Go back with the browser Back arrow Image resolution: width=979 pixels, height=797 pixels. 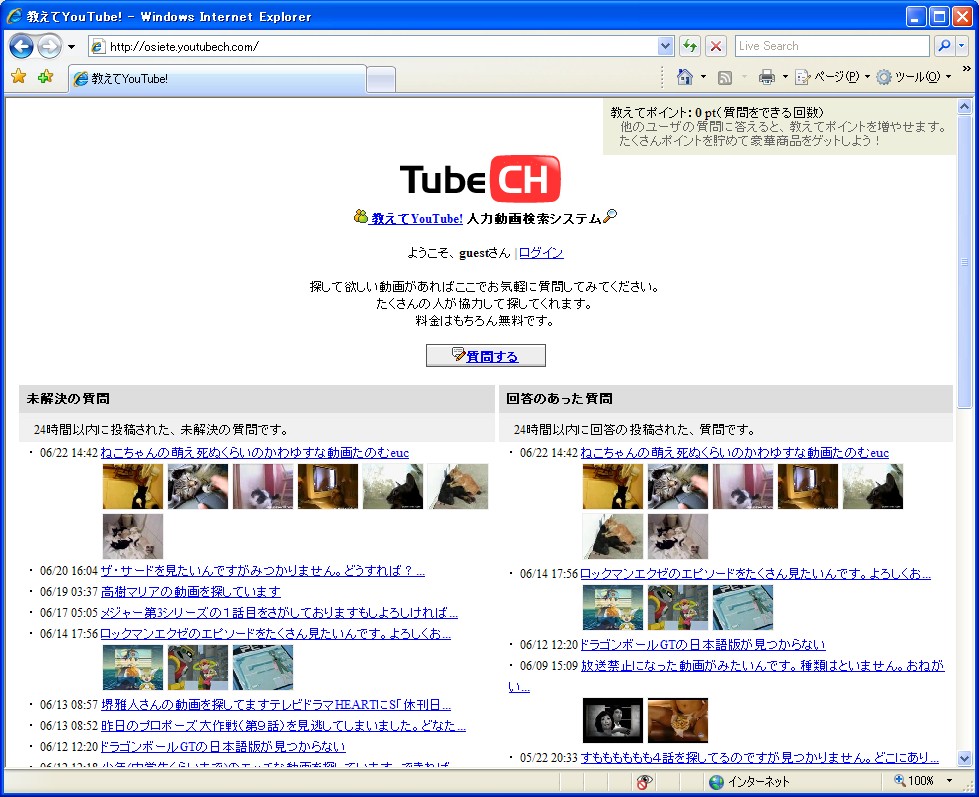[x=21, y=46]
